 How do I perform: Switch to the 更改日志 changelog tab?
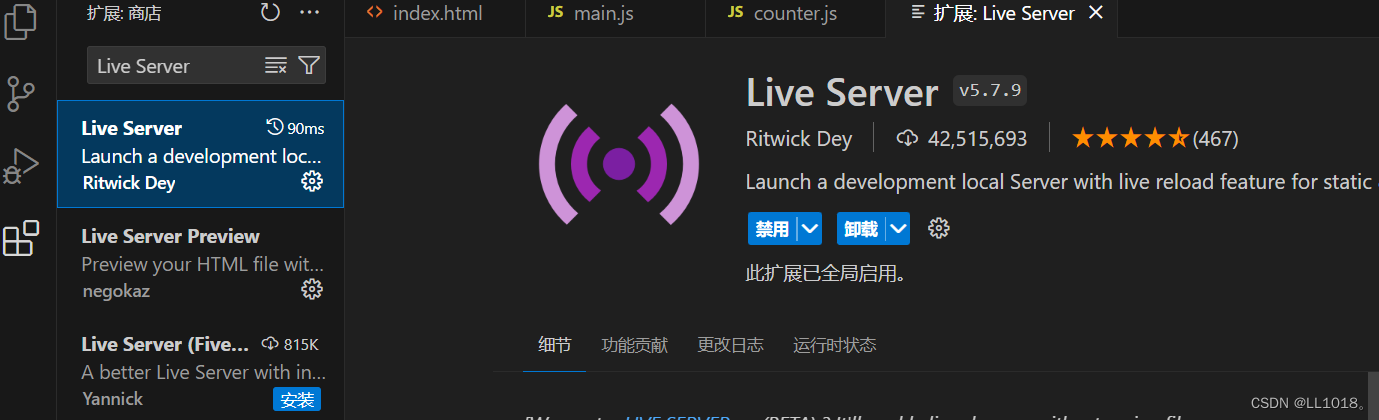(731, 345)
